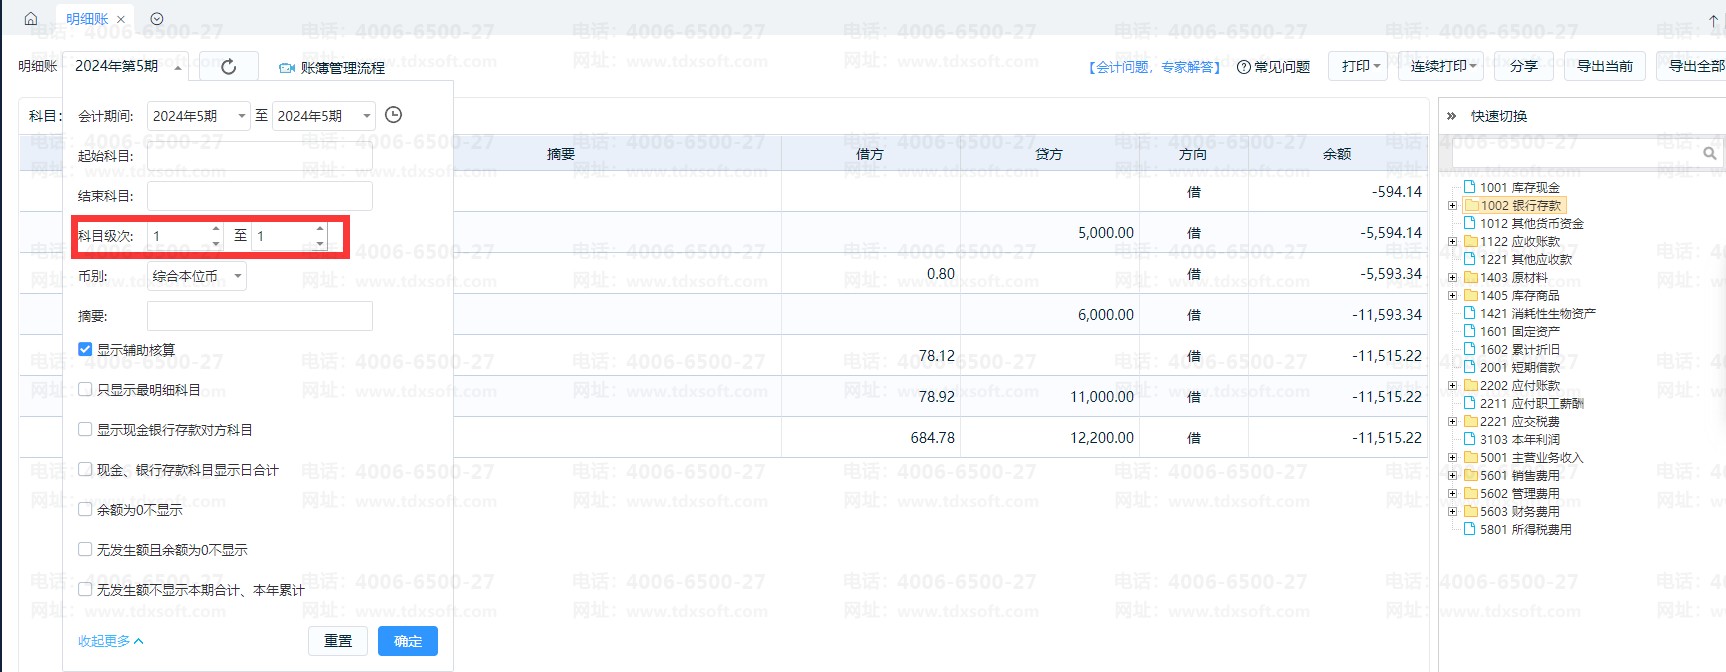Click the search magnifier in 快速切换 panel
Image resolution: width=1726 pixels, height=672 pixels.
(x=1709, y=153)
